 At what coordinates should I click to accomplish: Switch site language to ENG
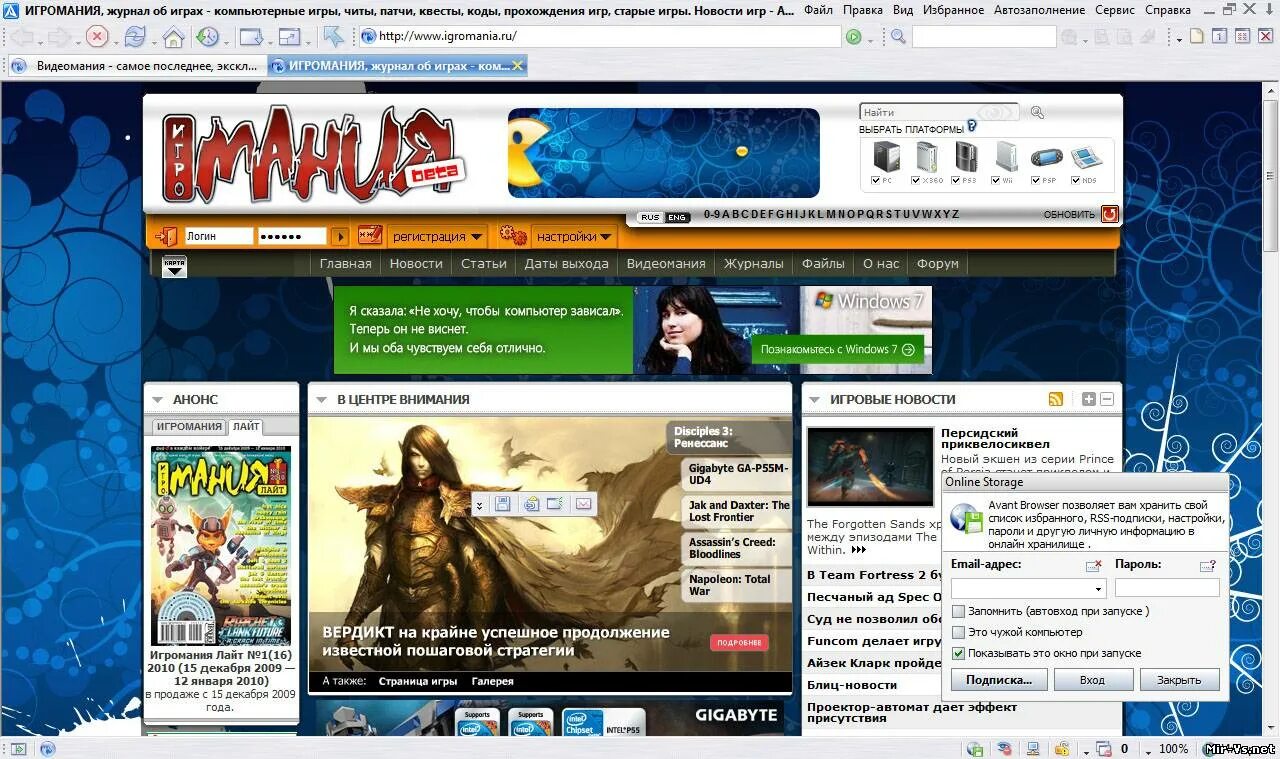[677, 217]
